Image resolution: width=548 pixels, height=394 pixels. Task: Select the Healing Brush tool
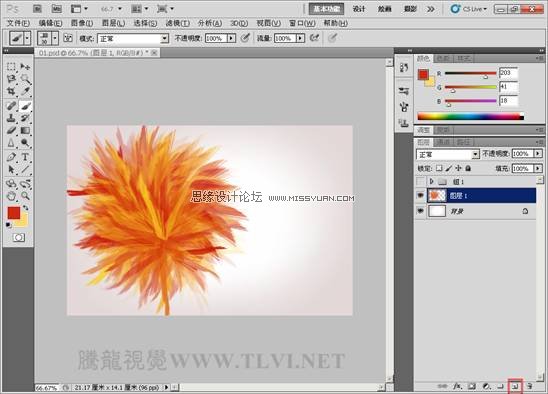point(11,105)
